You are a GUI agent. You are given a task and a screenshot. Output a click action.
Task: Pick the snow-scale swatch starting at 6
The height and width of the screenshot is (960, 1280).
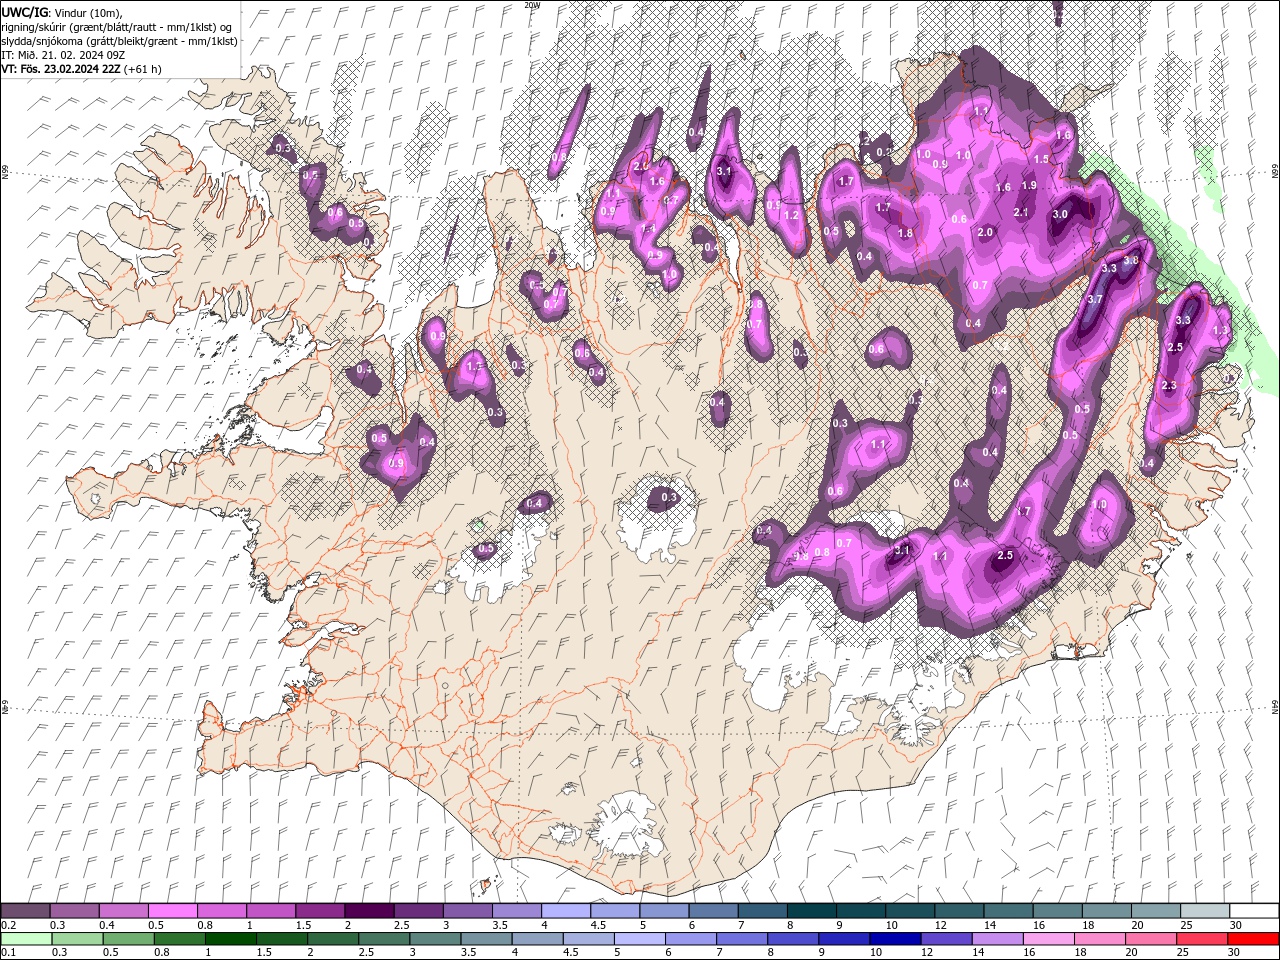(x=713, y=911)
